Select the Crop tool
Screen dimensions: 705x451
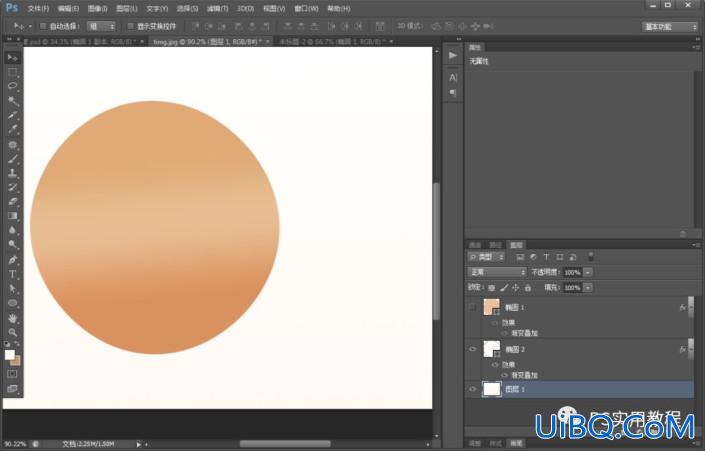[12, 115]
